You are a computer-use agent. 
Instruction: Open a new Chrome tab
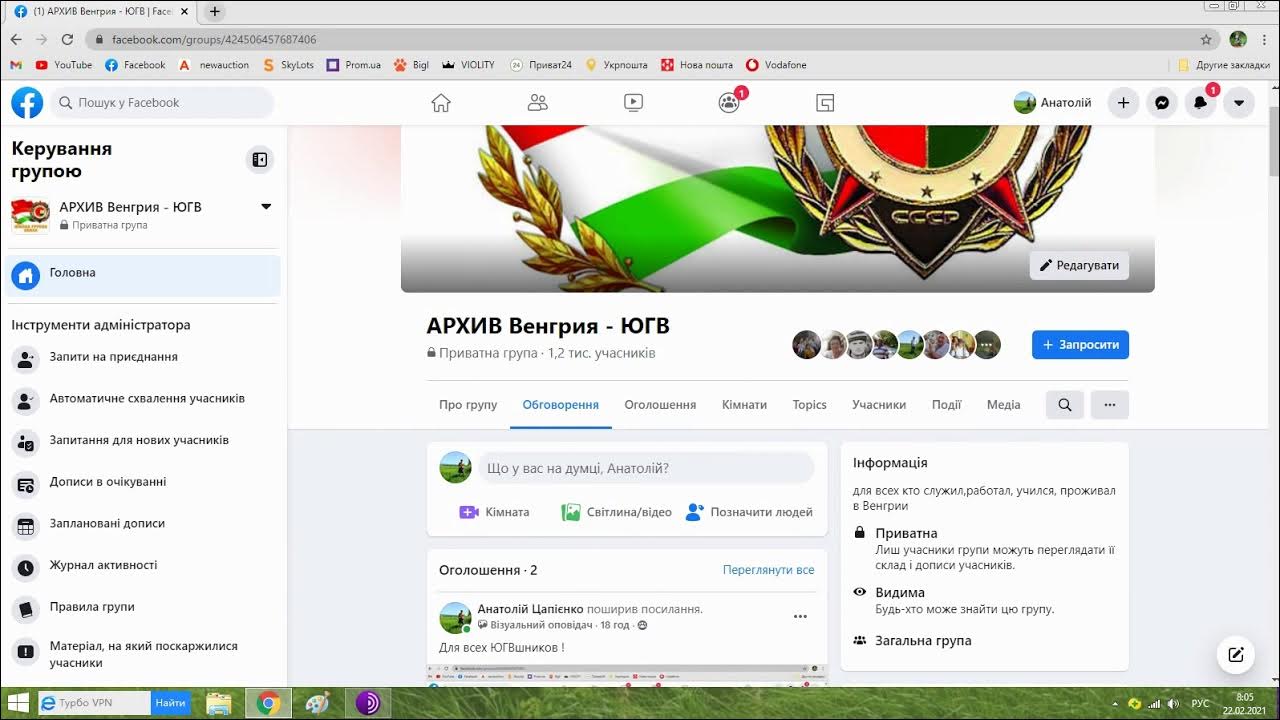click(x=214, y=12)
